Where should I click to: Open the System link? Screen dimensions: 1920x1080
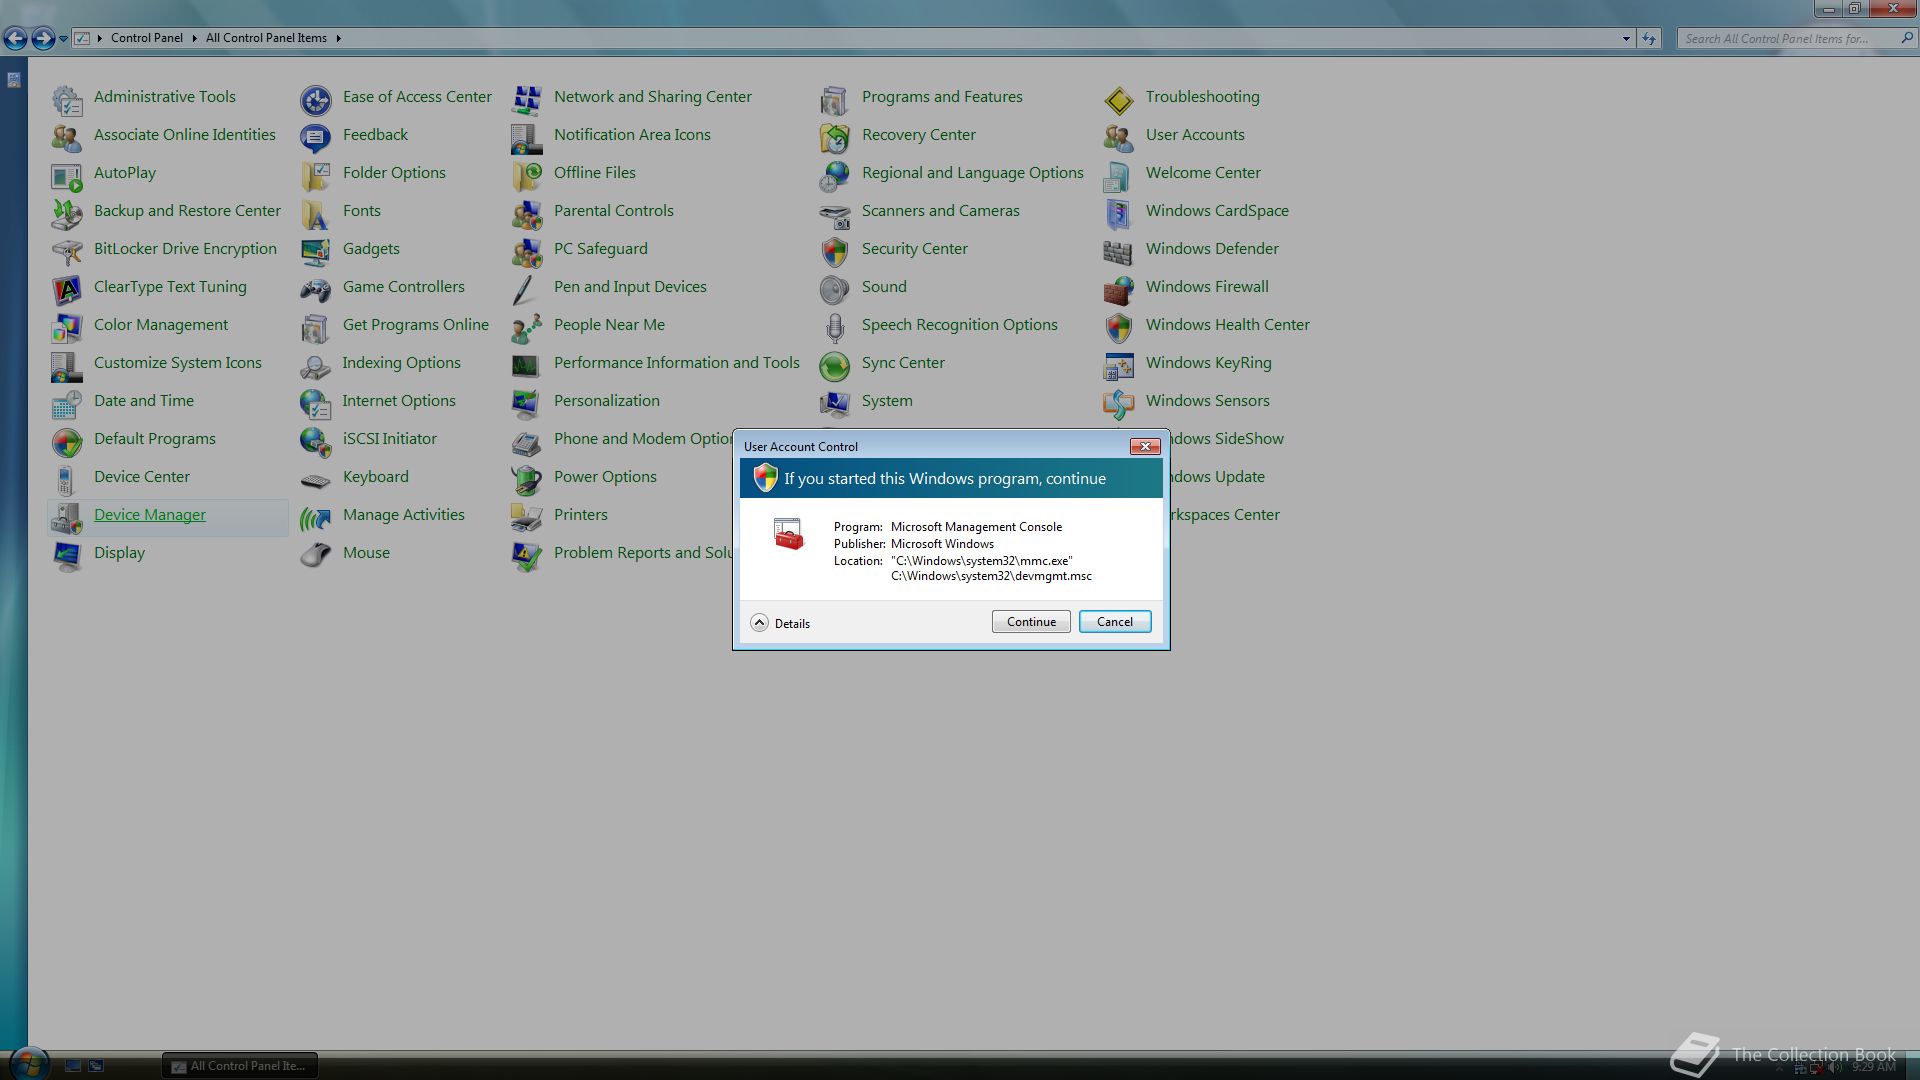click(887, 400)
